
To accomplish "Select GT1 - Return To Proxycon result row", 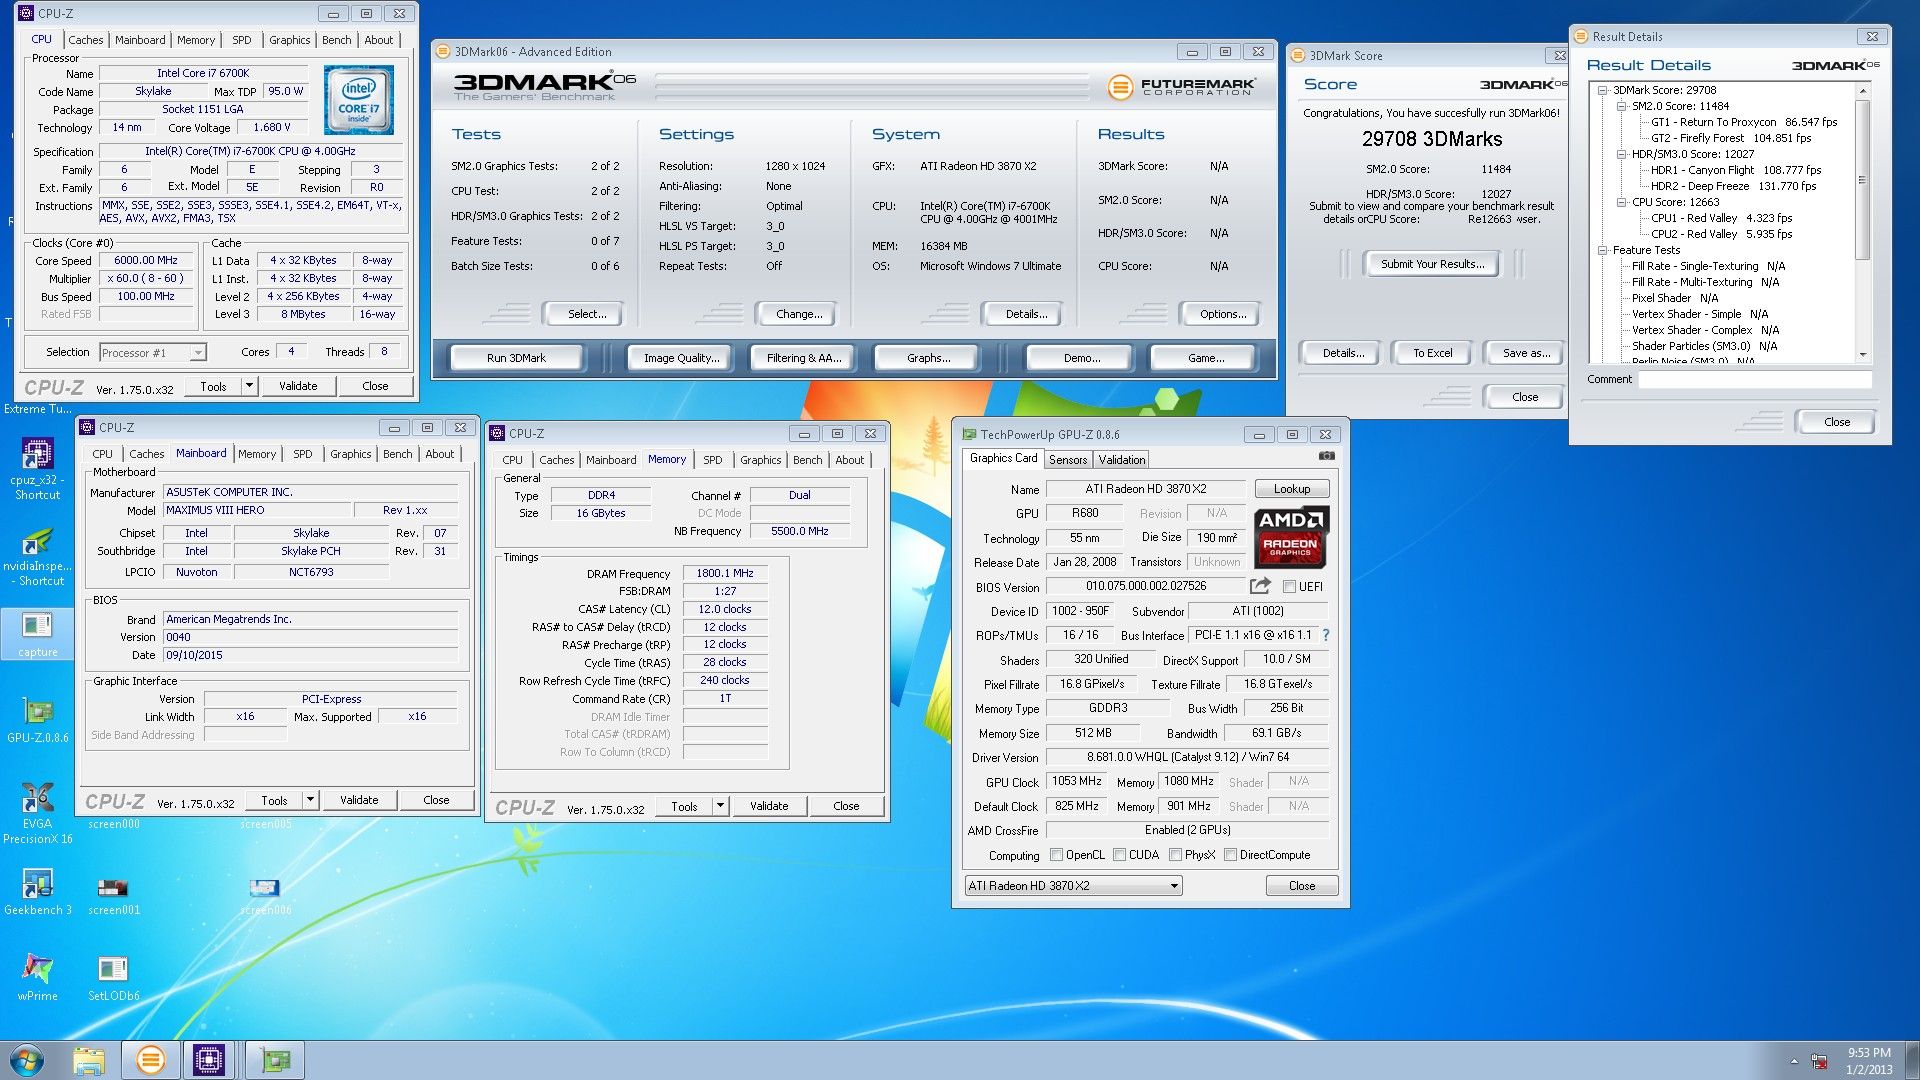I will (x=1743, y=122).
